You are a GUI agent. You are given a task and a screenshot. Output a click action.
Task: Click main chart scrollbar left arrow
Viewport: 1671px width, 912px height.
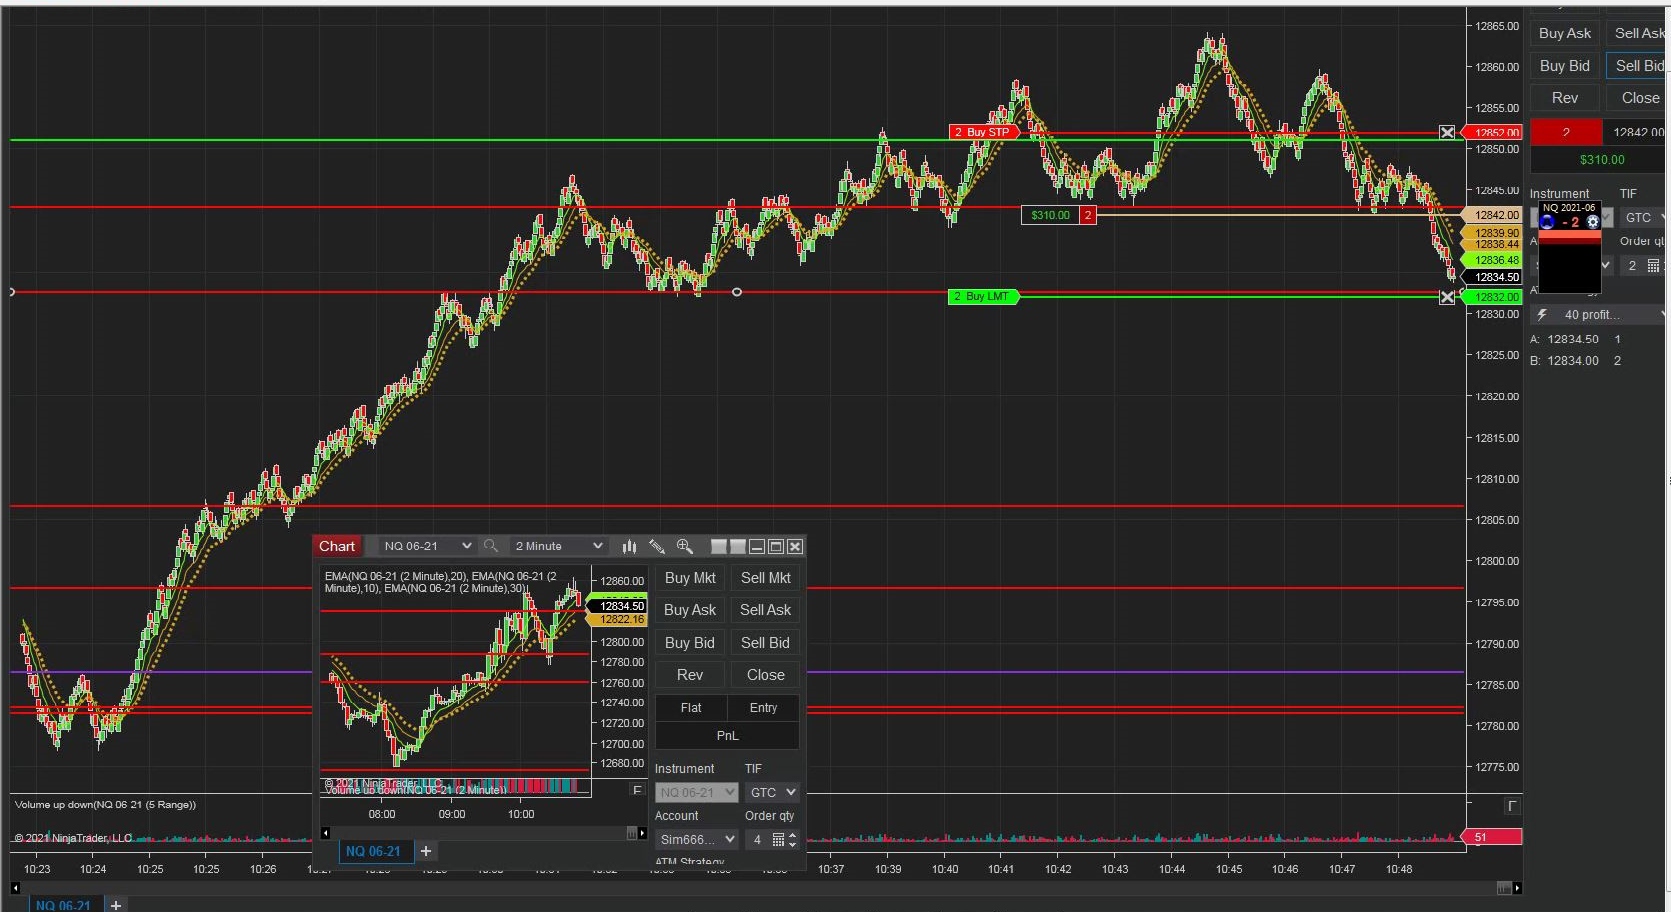(x=15, y=888)
